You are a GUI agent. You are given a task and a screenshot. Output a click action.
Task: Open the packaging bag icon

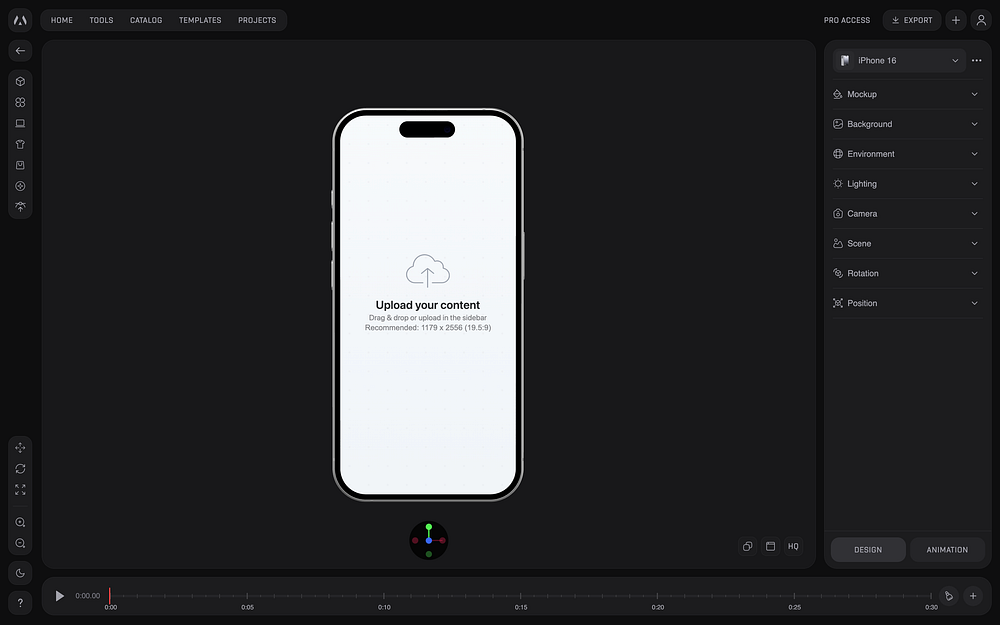point(20,165)
